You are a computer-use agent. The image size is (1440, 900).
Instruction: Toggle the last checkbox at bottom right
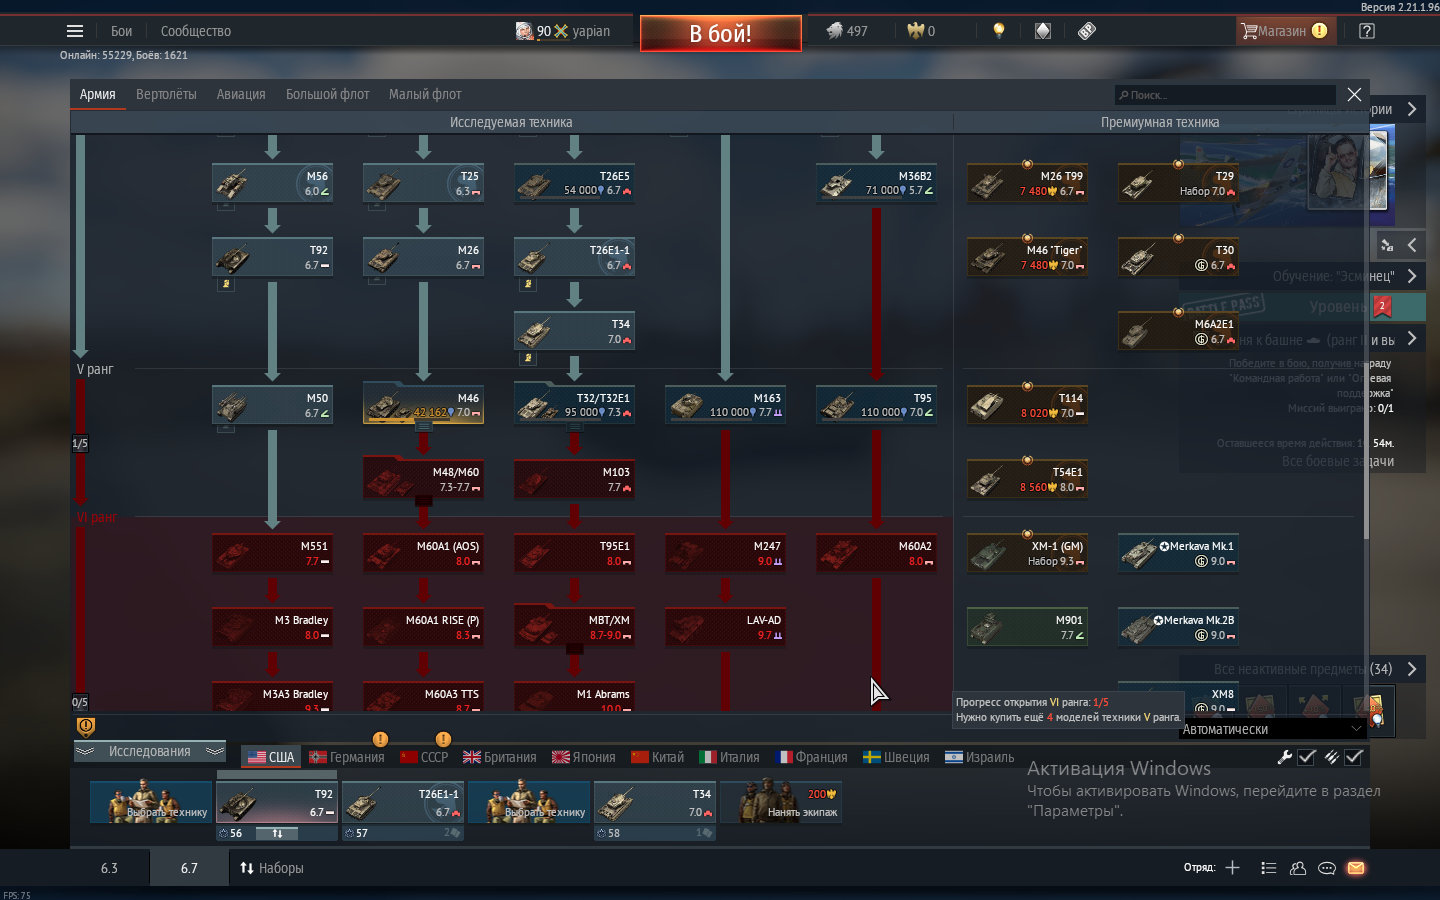[1354, 757]
